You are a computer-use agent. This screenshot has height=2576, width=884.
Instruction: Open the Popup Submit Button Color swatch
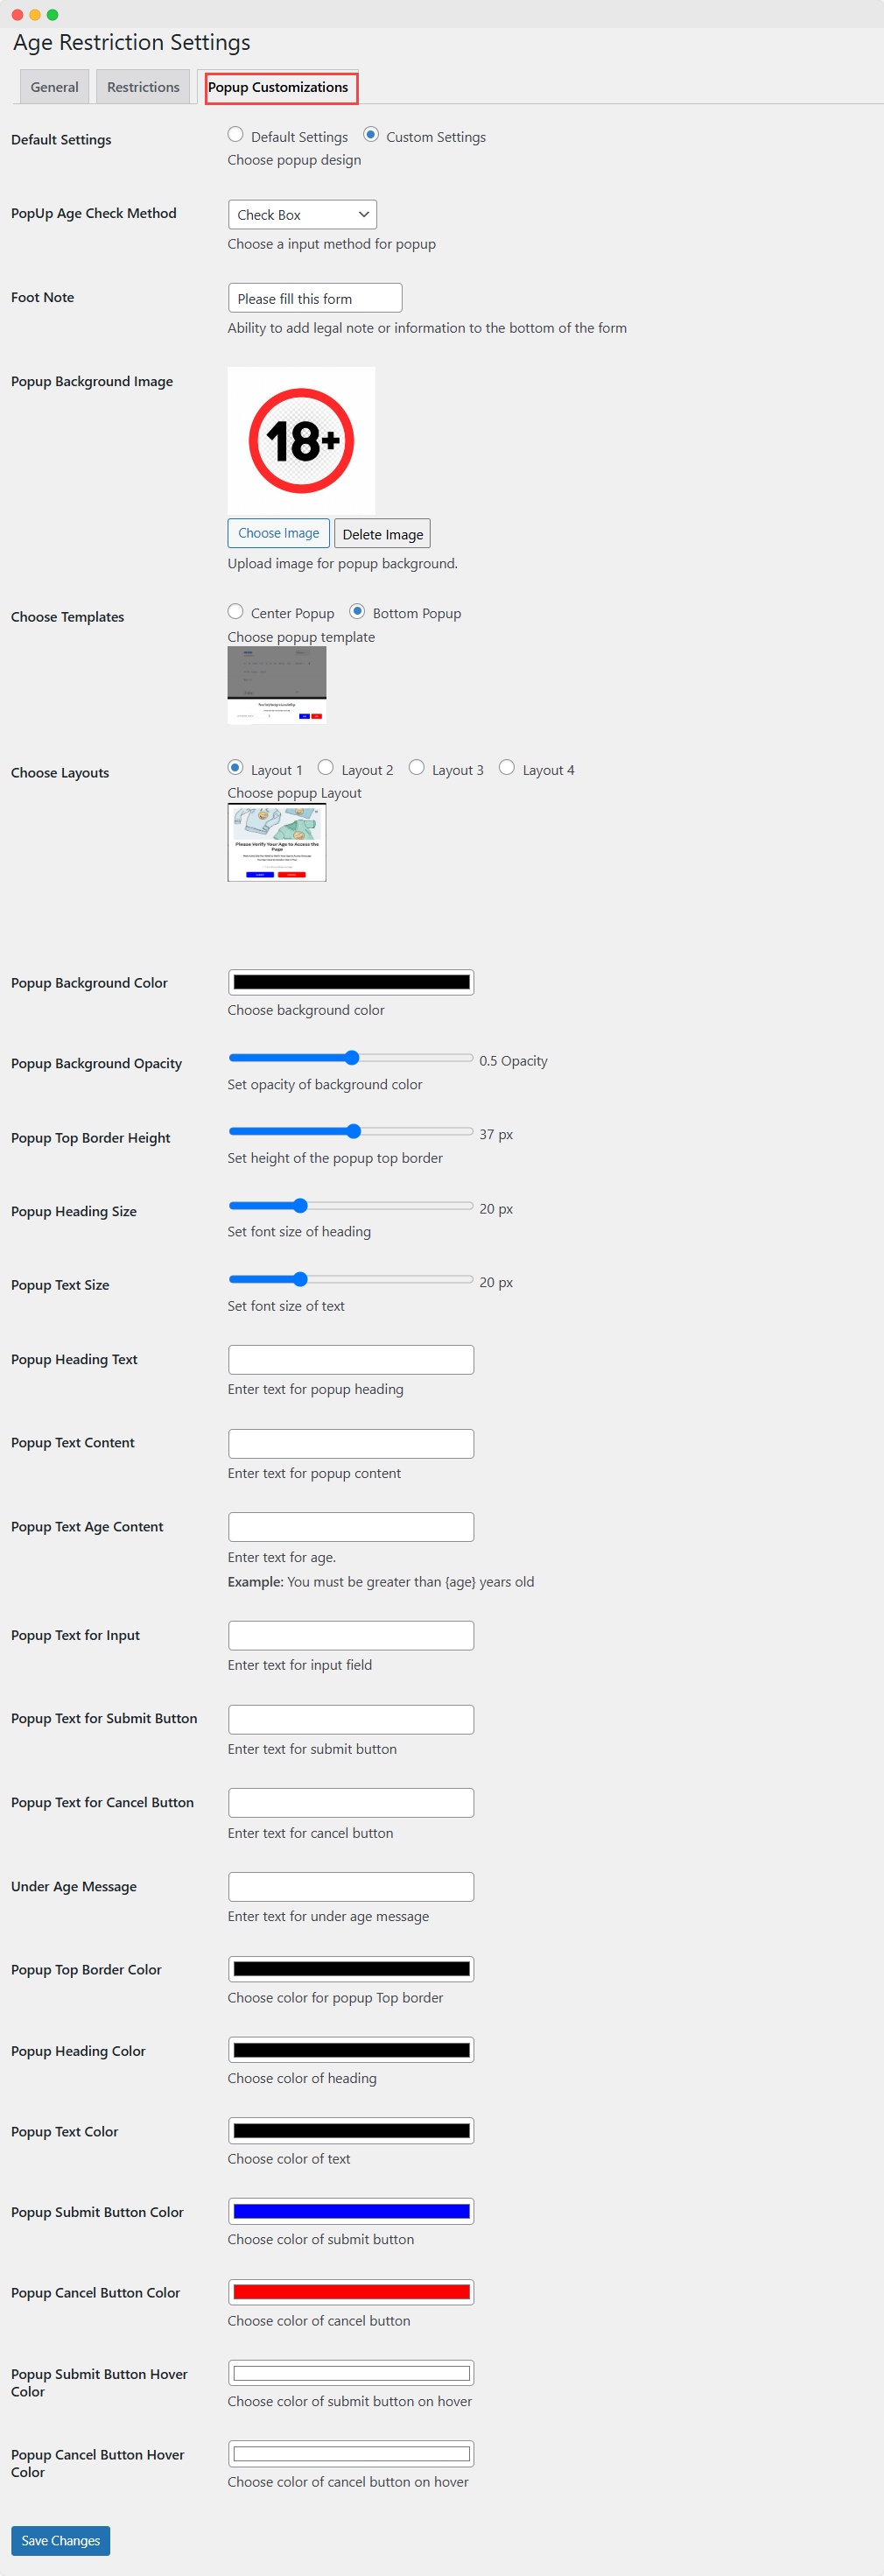(350, 2211)
